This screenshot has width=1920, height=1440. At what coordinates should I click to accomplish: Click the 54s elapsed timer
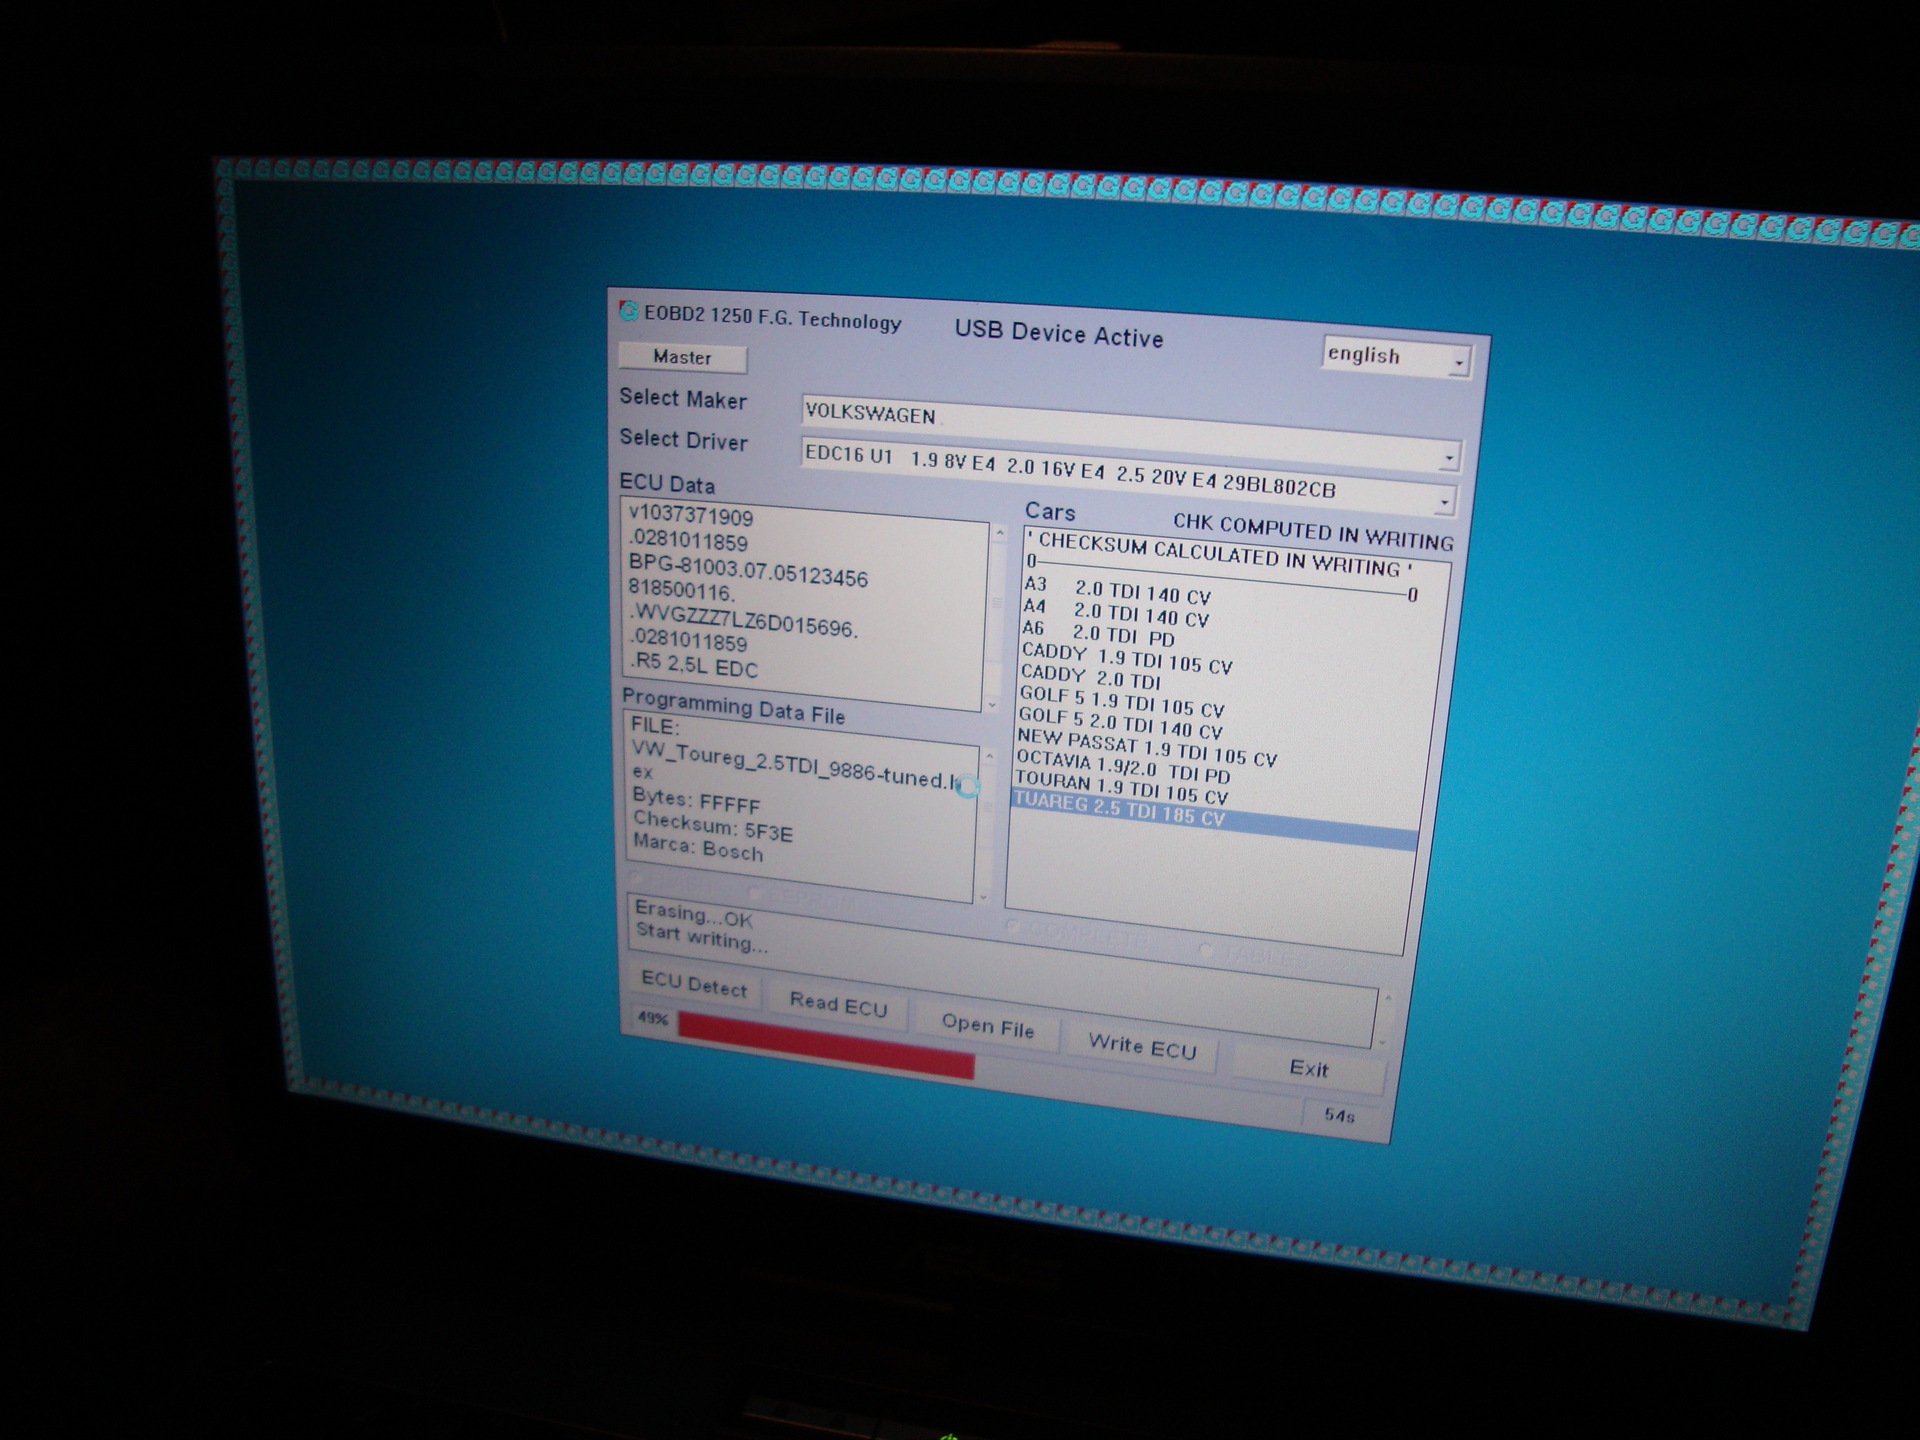pos(1339,1114)
